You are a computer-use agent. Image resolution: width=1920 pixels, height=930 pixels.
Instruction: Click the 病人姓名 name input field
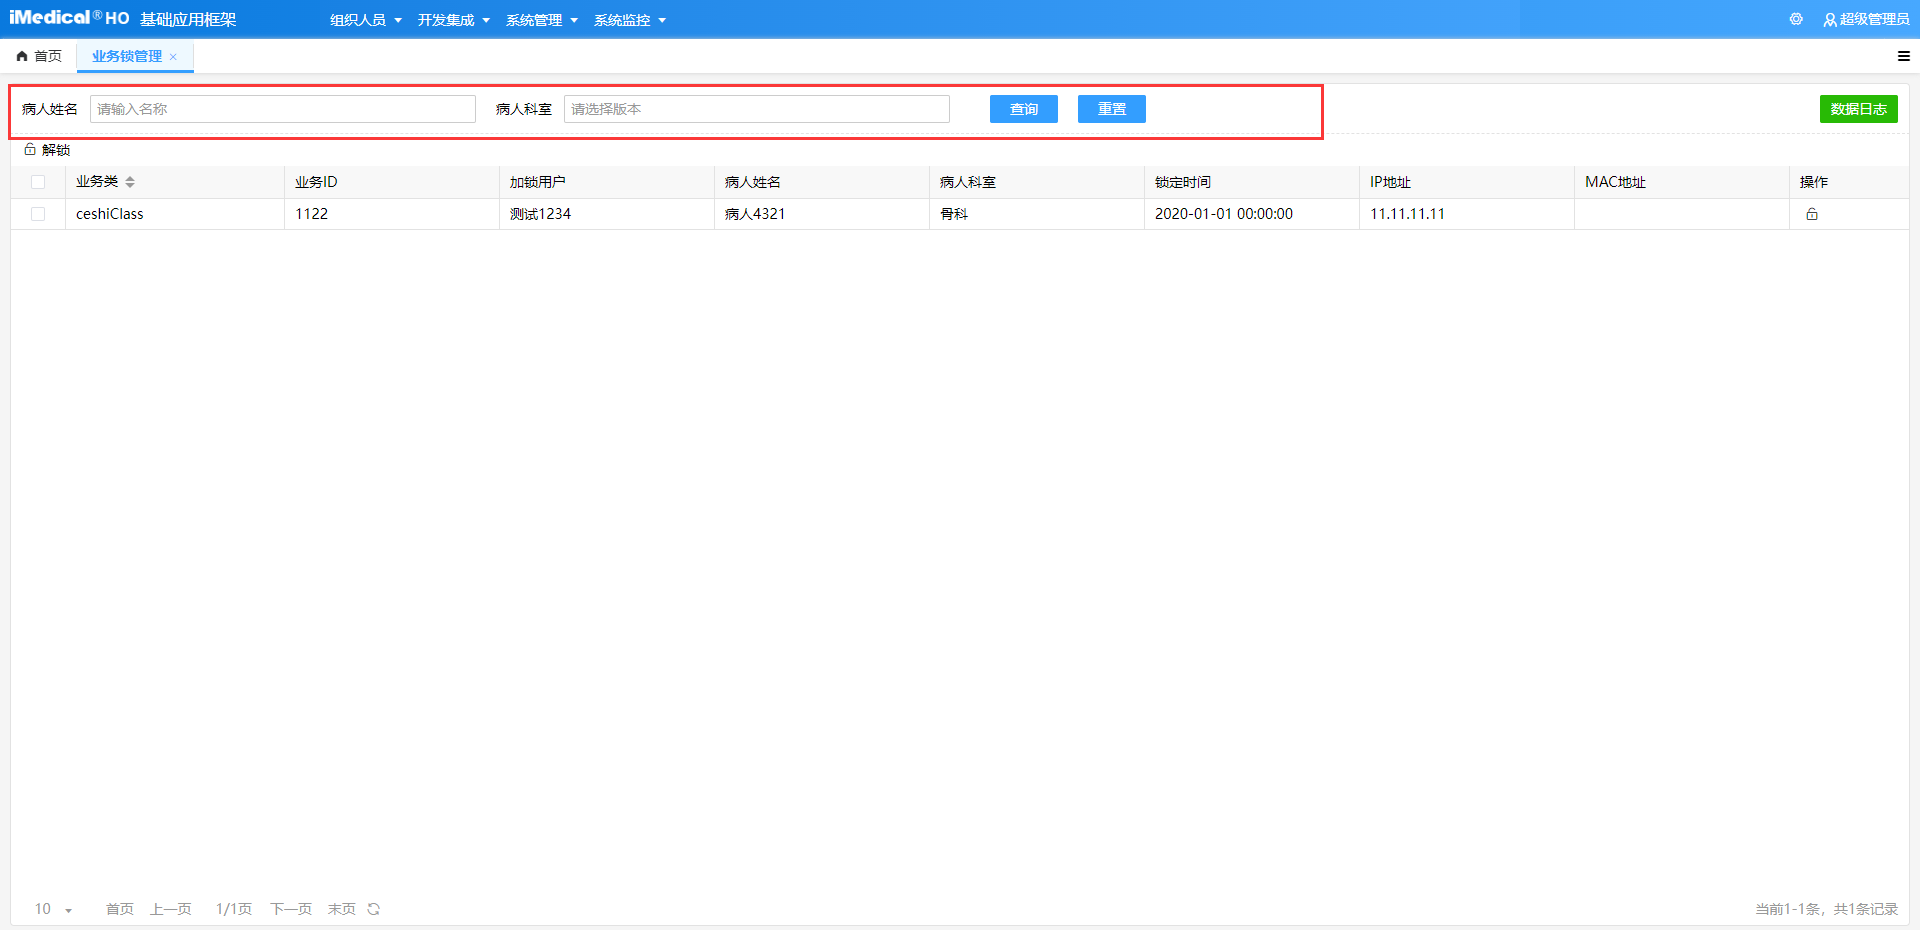[x=282, y=109]
